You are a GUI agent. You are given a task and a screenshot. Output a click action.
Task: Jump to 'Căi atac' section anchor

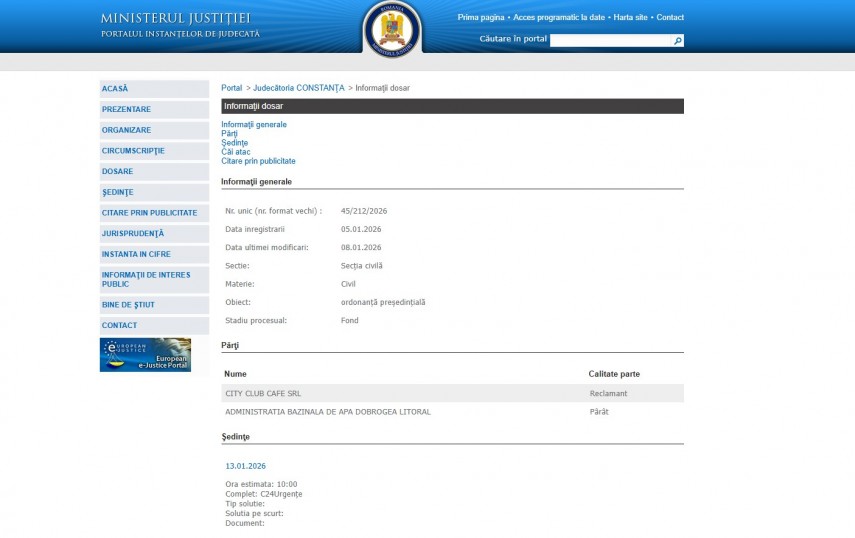coord(235,152)
